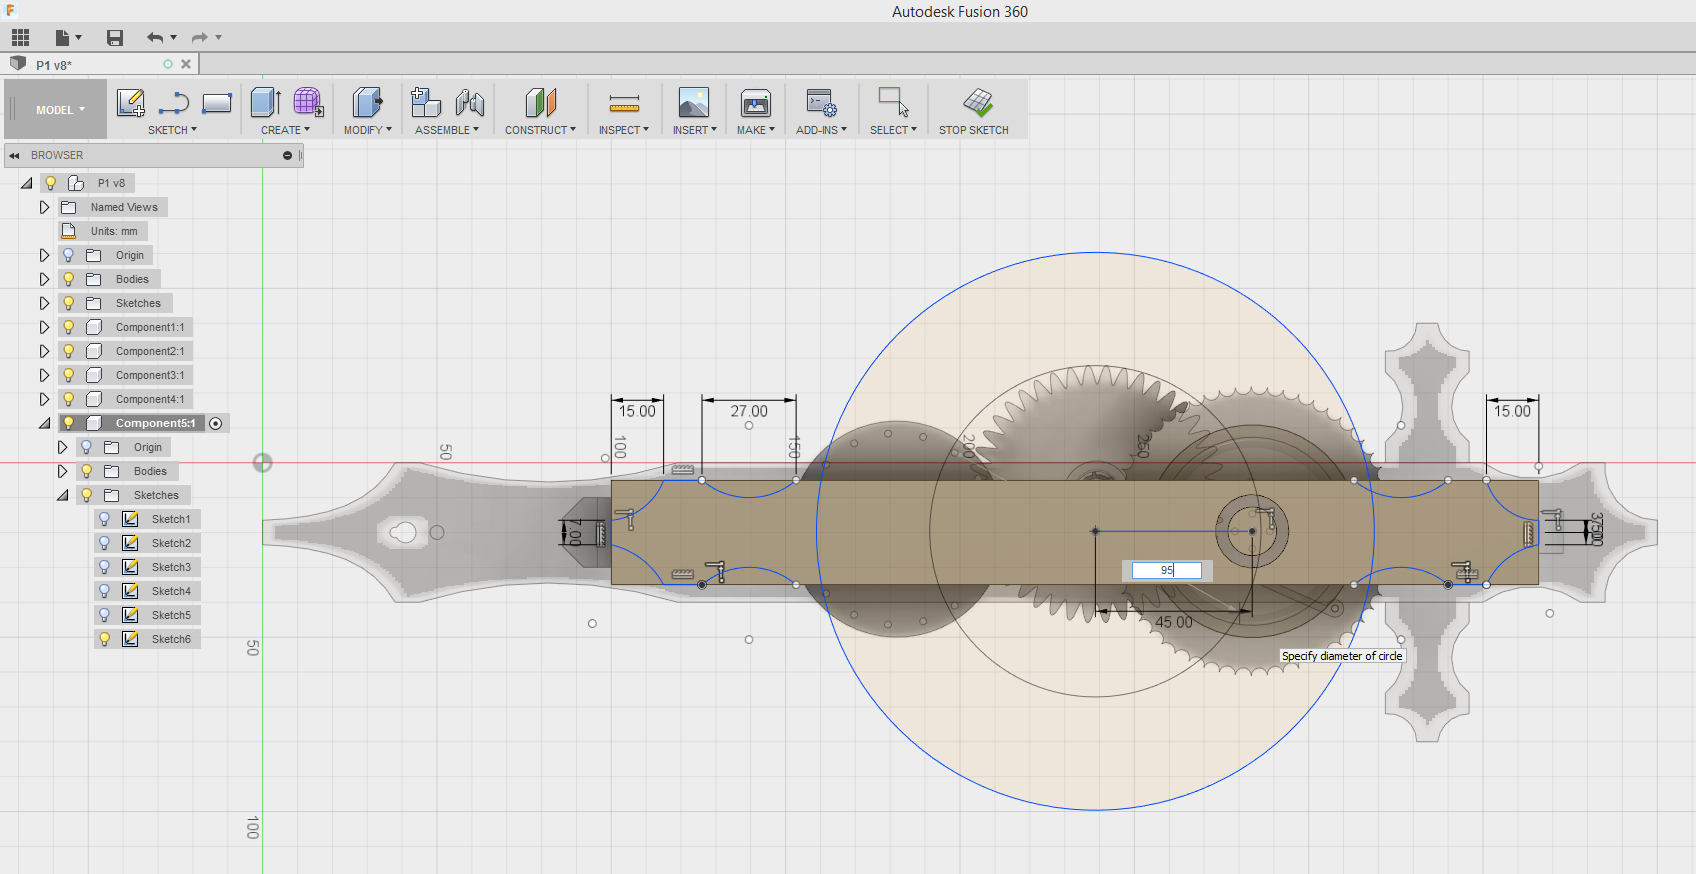Open the ASSEMBLE menu
Viewport: 1696px width, 874px height.
(x=447, y=130)
